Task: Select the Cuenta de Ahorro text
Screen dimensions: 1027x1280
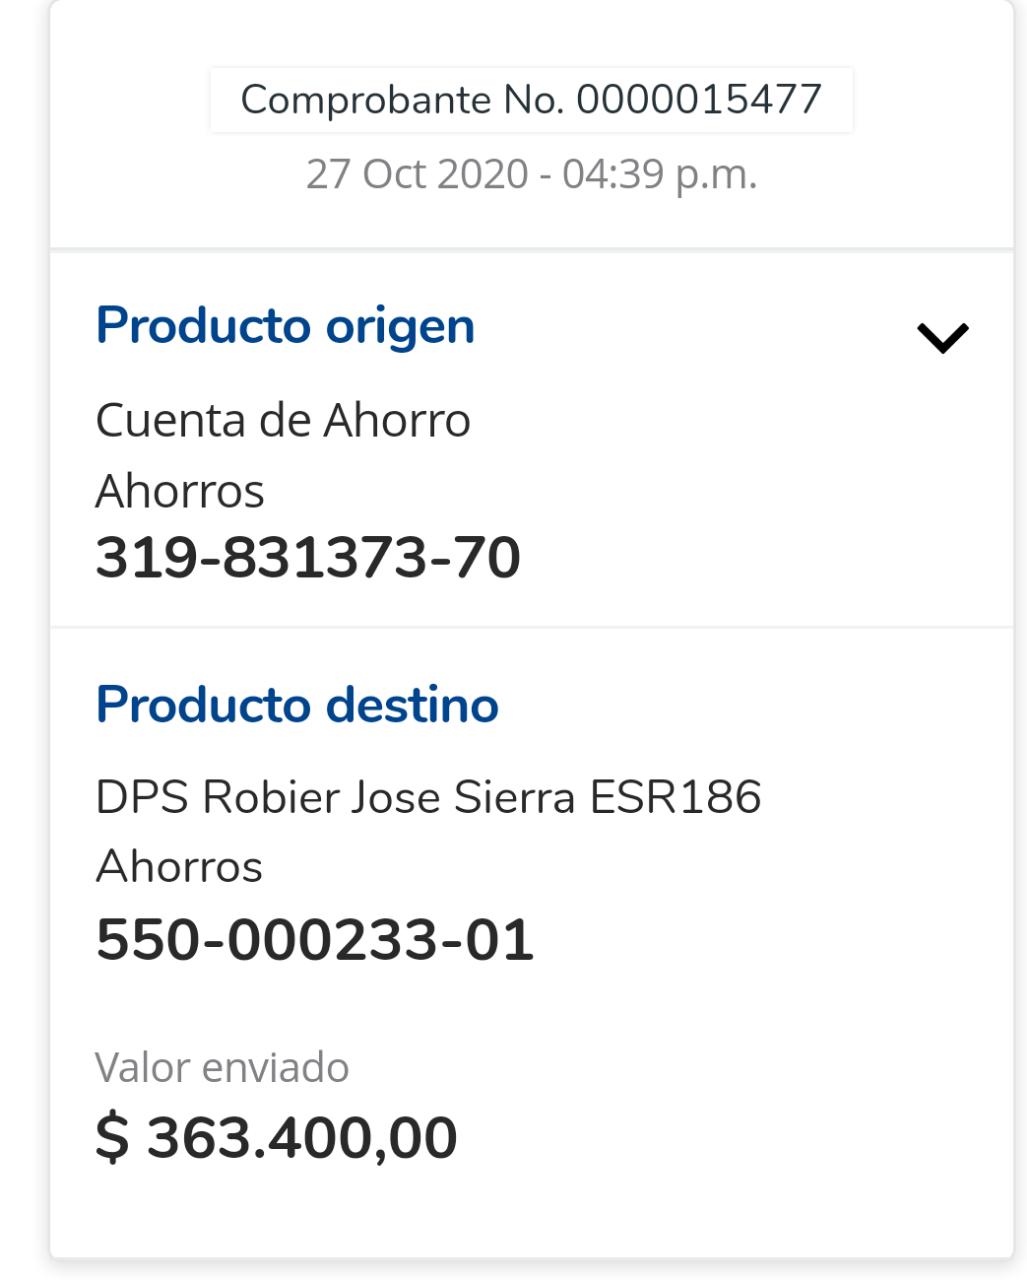Action: click(x=282, y=420)
